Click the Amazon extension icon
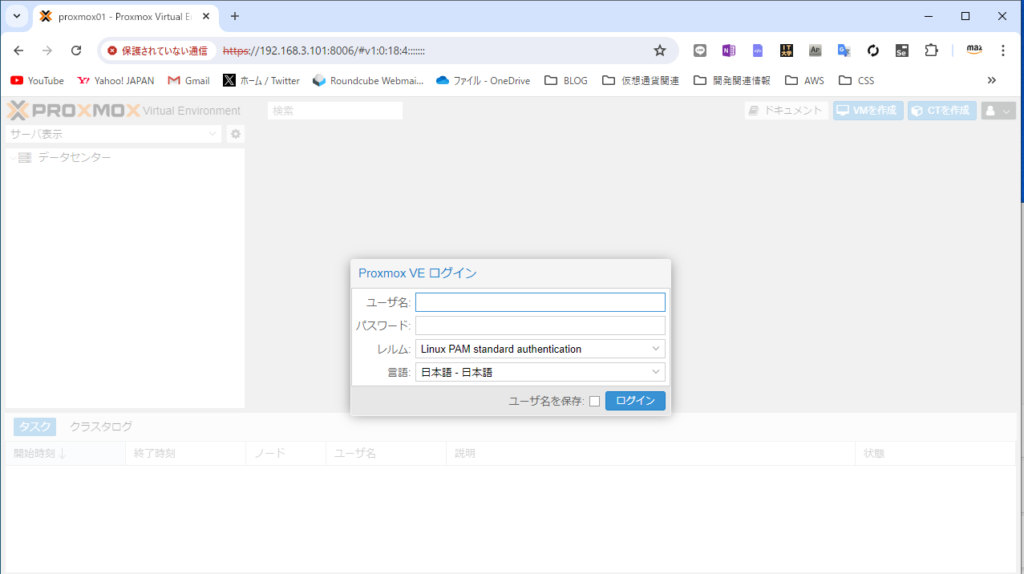1024x574 pixels. (973, 50)
